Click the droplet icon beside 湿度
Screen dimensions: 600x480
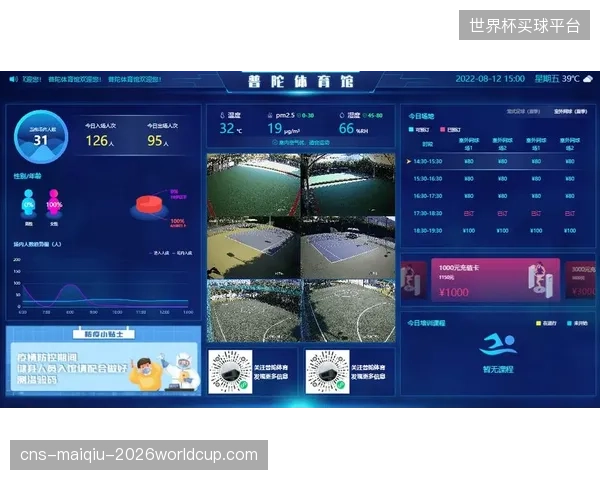click(x=342, y=115)
